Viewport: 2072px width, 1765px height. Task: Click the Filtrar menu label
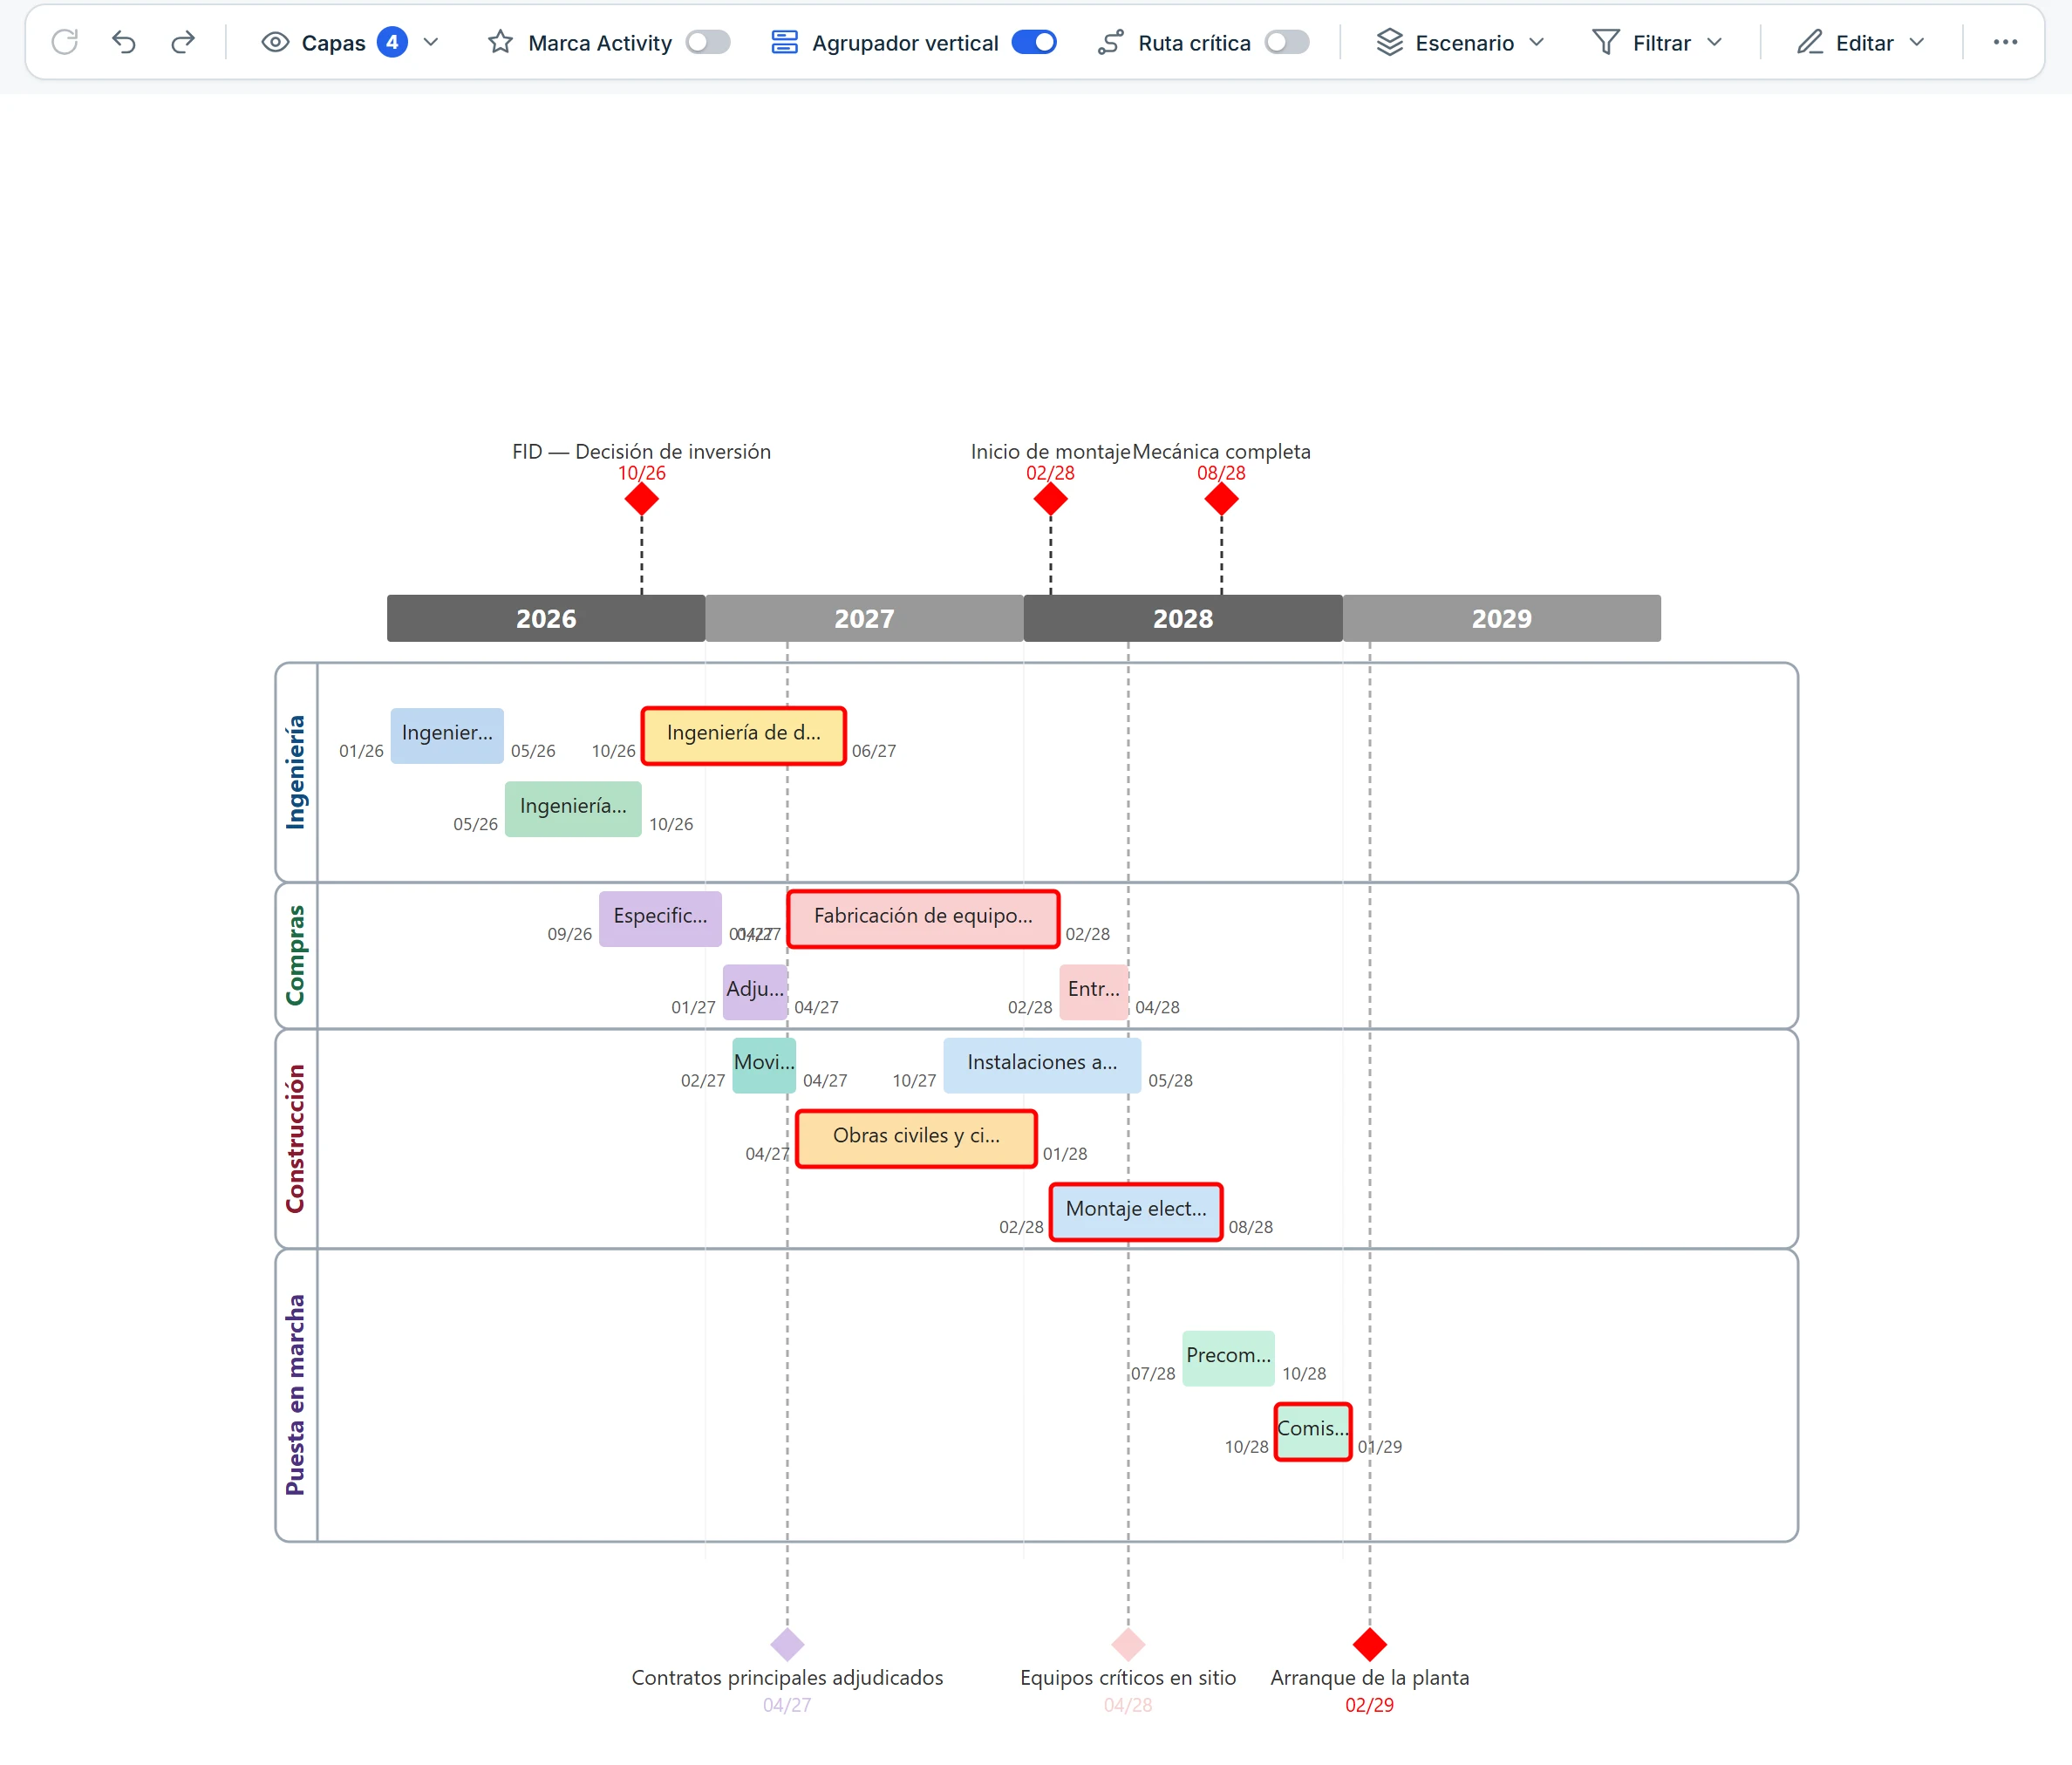(x=1661, y=43)
